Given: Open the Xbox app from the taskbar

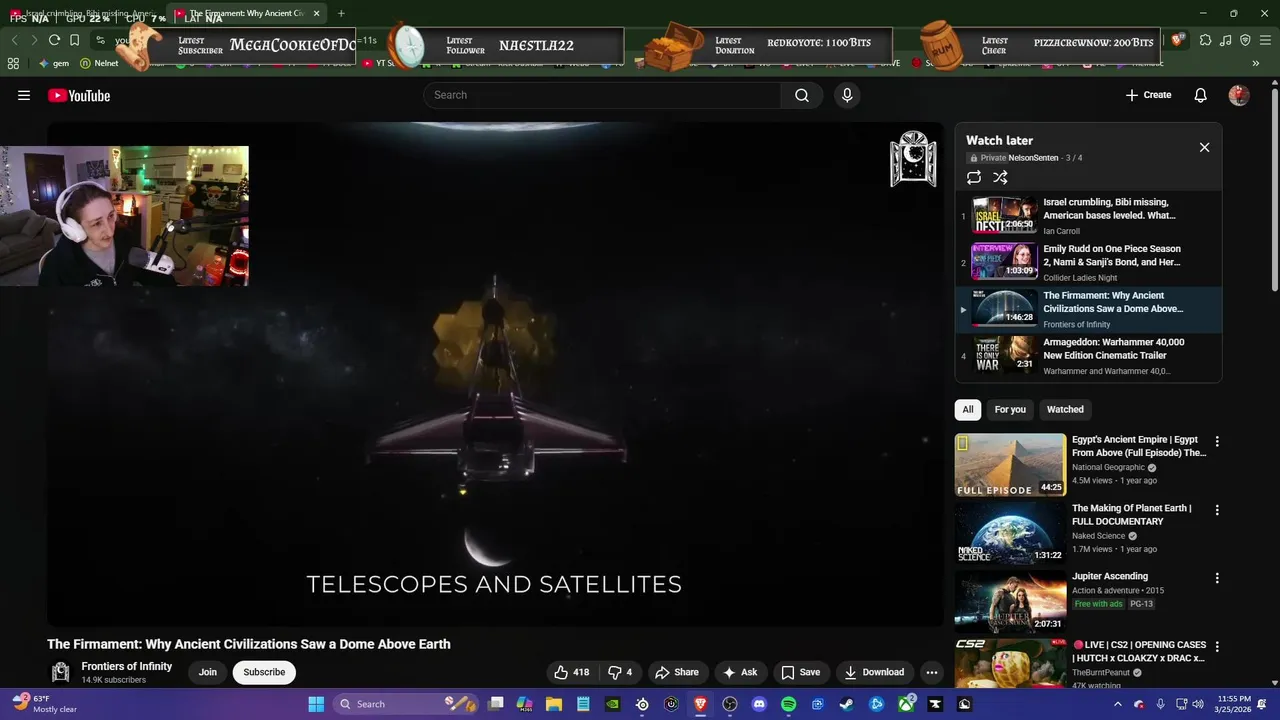Looking at the screenshot, I should 906,704.
